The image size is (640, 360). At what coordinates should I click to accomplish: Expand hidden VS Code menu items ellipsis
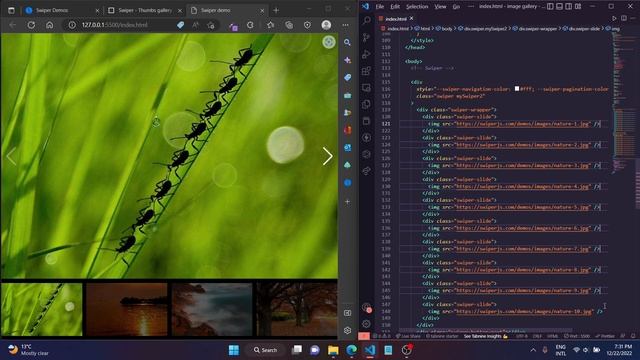[470, 7]
